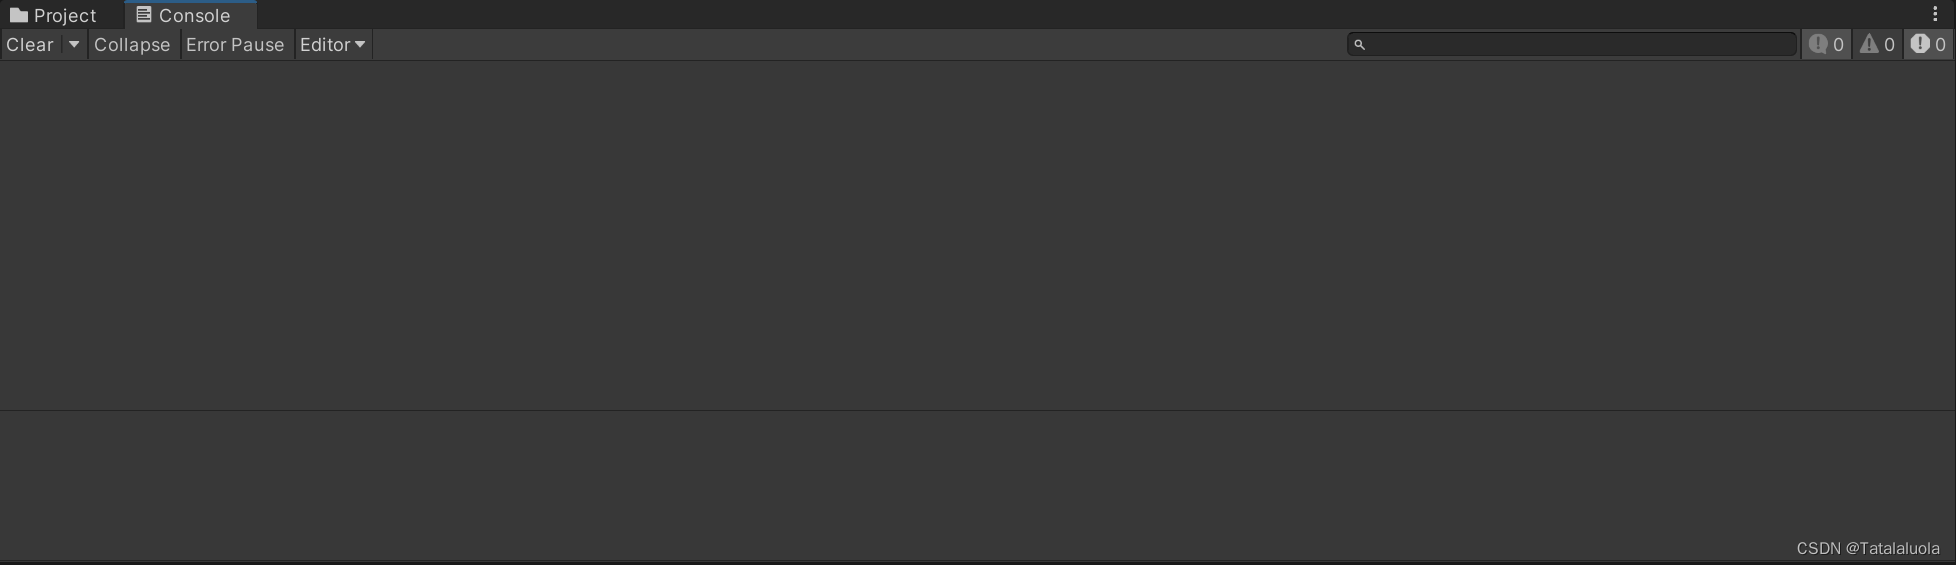Toggle the error count filter showing 0
1956x565 pixels.
tap(1928, 44)
